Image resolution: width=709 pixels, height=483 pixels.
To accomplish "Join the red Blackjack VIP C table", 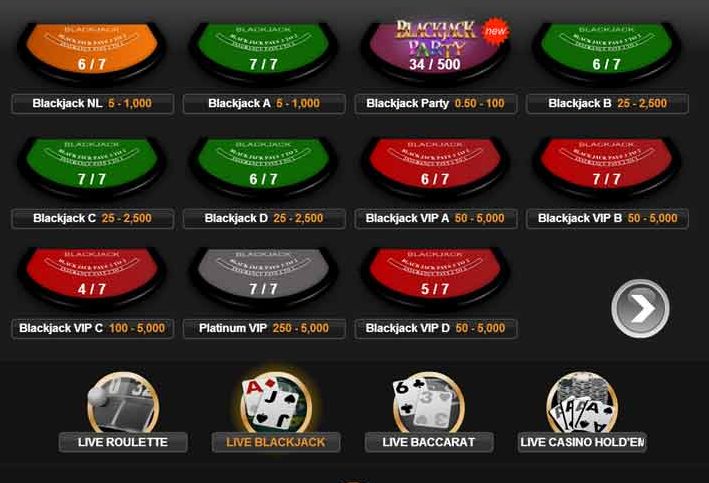I will pyautogui.click(x=92, y=279).
